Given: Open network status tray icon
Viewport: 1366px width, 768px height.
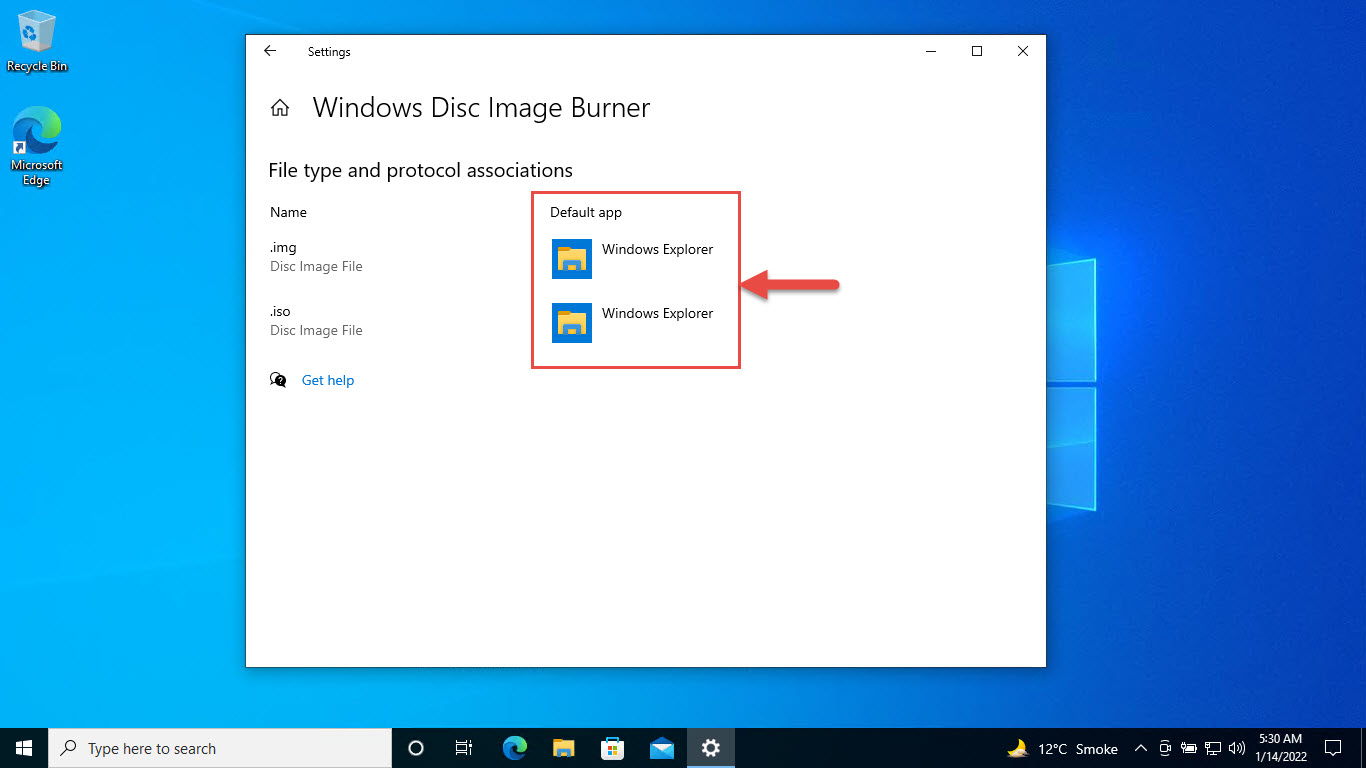Looking at the screenshot, I should (x=1213, y=749).
